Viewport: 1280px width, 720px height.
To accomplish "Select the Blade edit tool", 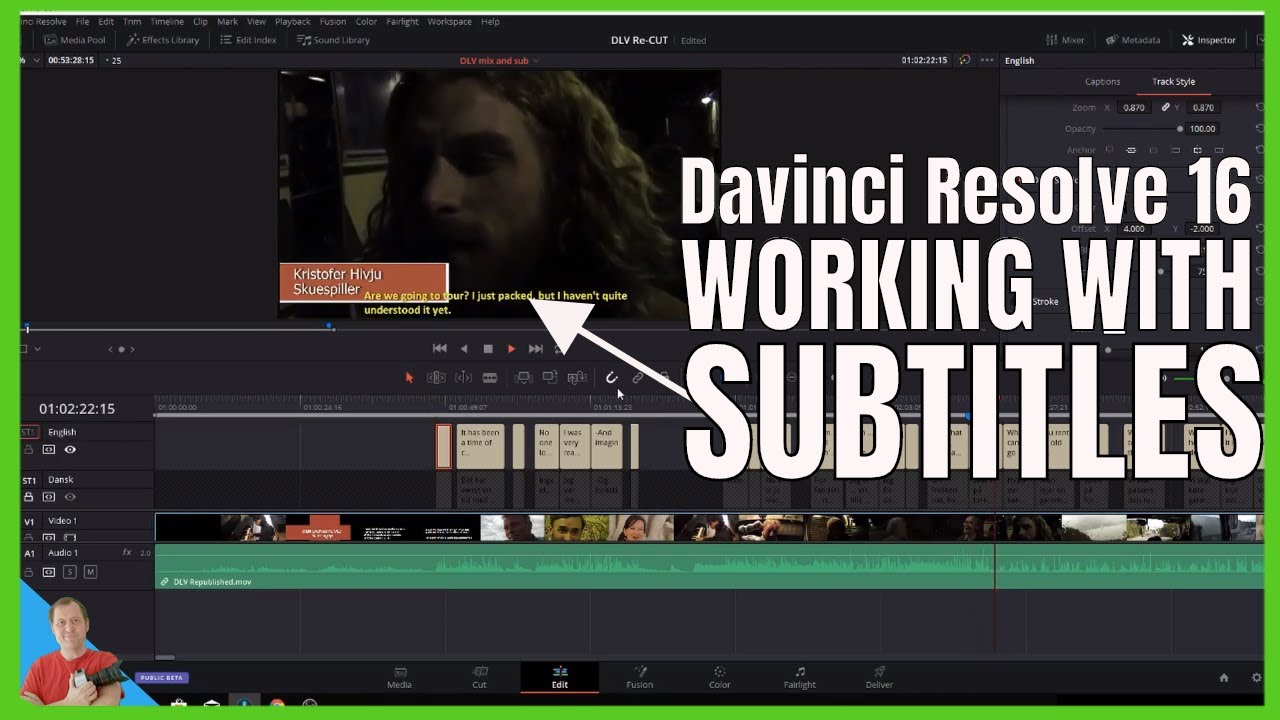I will pos(490,377).
